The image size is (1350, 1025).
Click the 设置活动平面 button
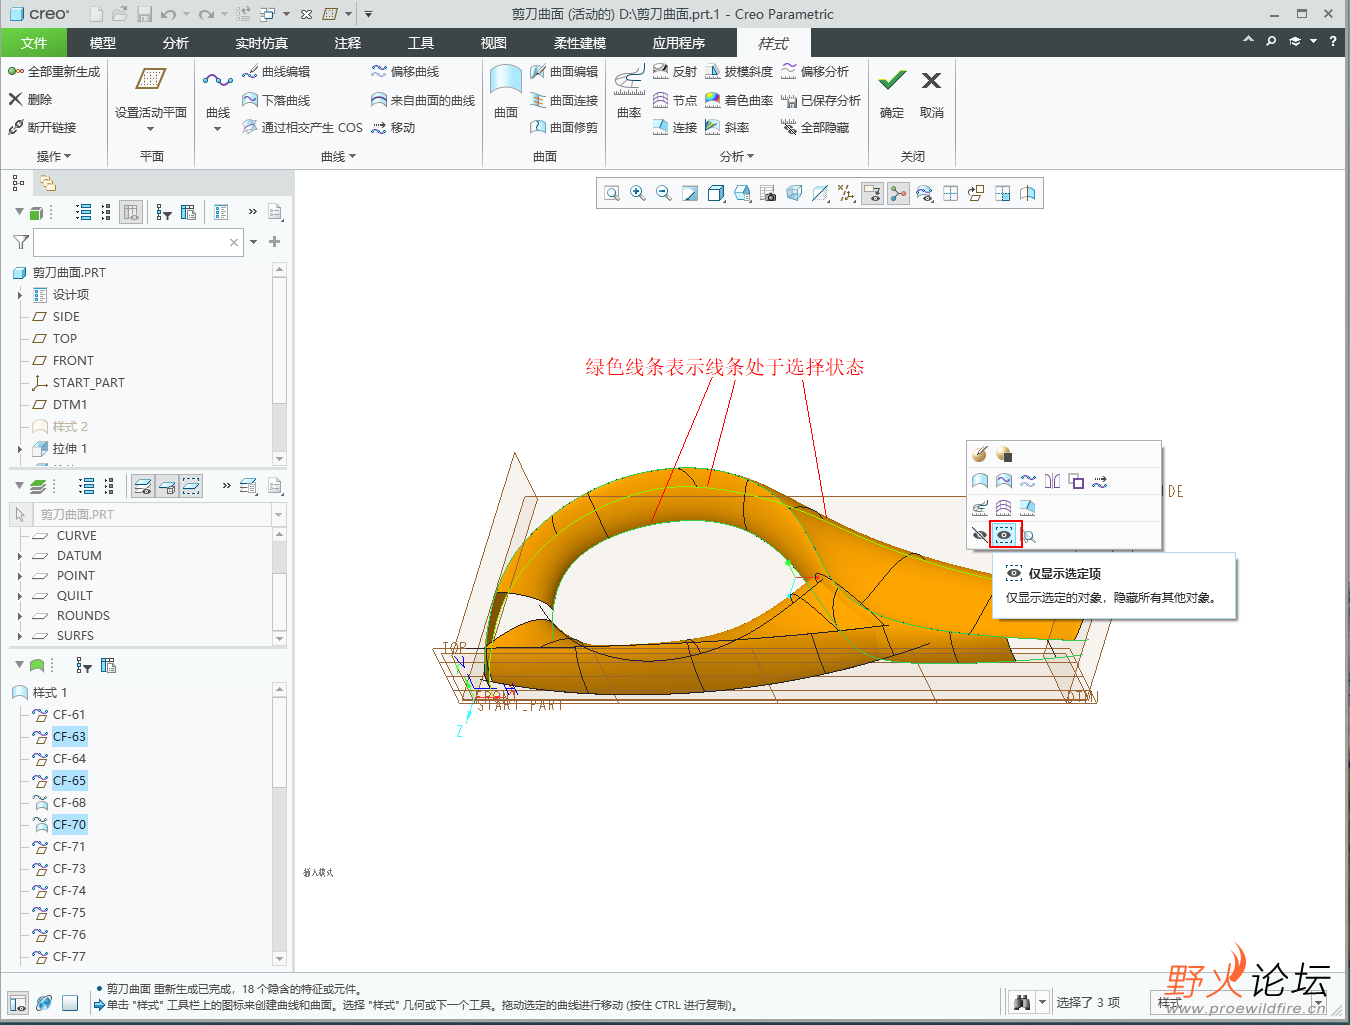click(x=151, y=90)
